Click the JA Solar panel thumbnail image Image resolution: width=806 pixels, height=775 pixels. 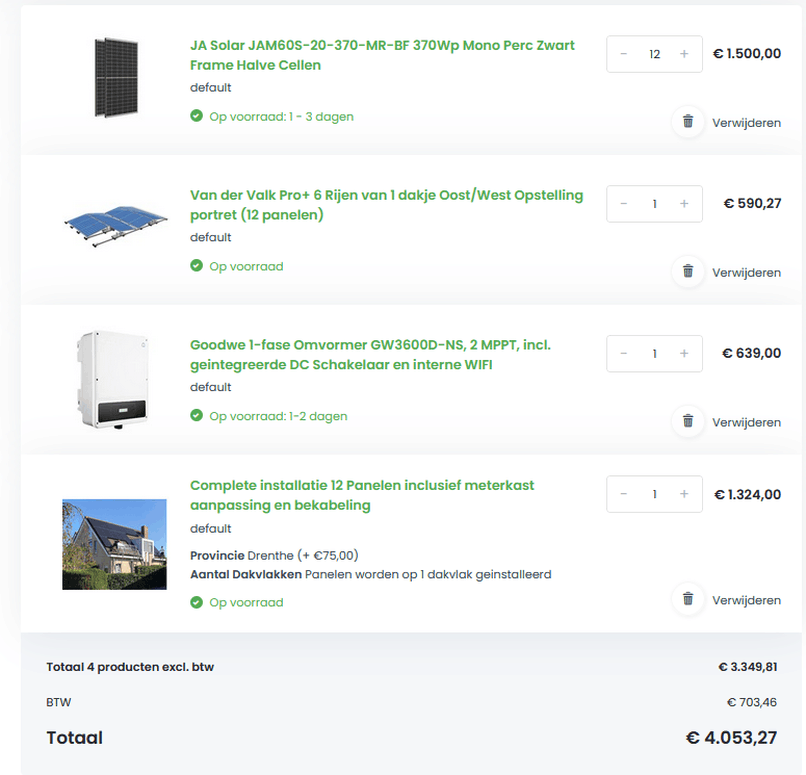114,76
